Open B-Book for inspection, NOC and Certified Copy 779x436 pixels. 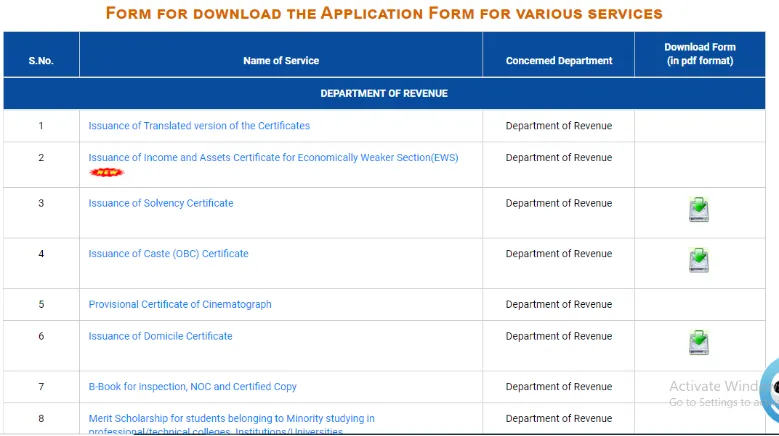192,387
